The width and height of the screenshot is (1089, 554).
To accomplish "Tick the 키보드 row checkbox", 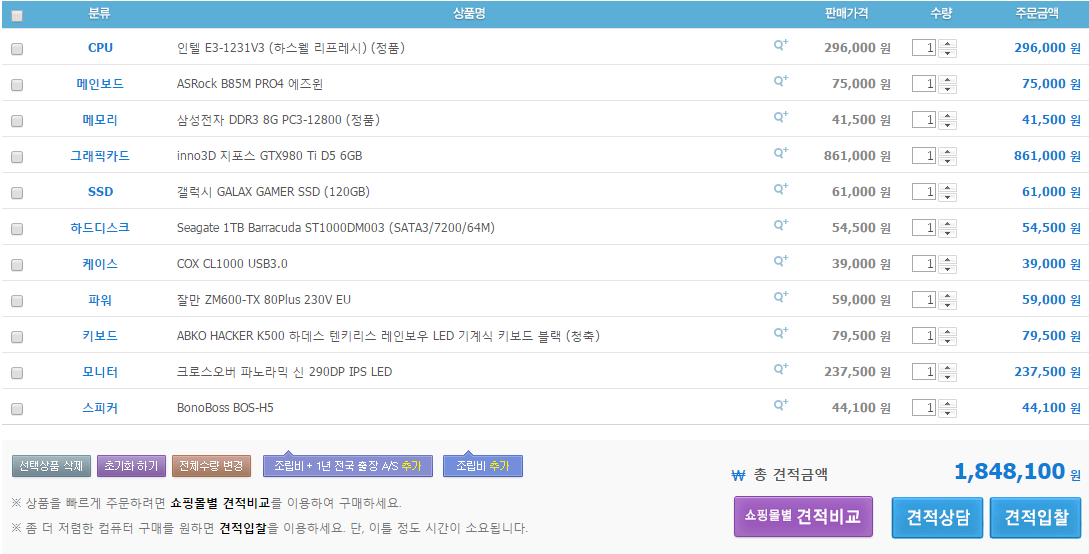I will pos(17,337).
